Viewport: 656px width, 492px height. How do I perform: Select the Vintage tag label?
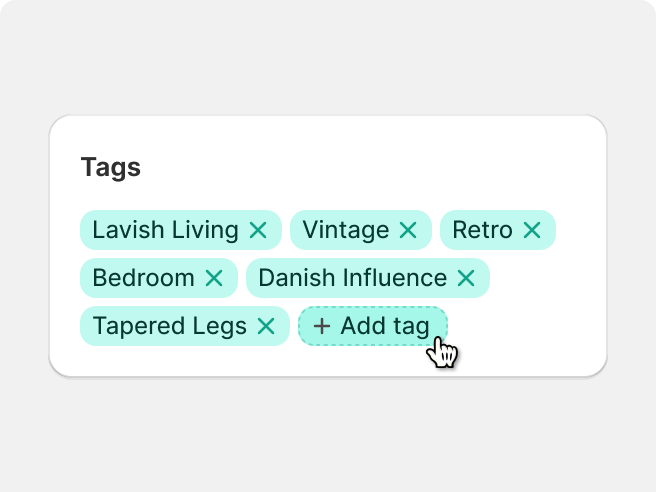[x=346, y=231]
